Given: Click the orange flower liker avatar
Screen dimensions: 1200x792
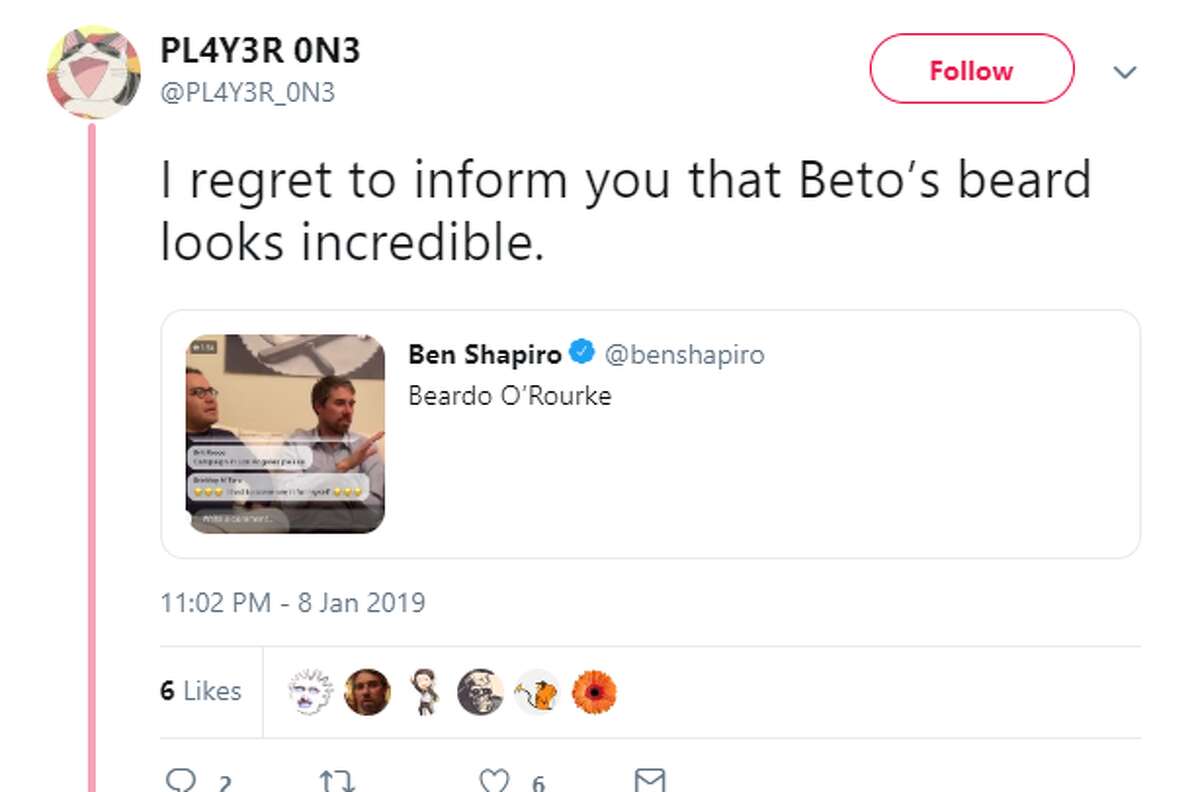Looking at the screenshot, I should 593,691.
